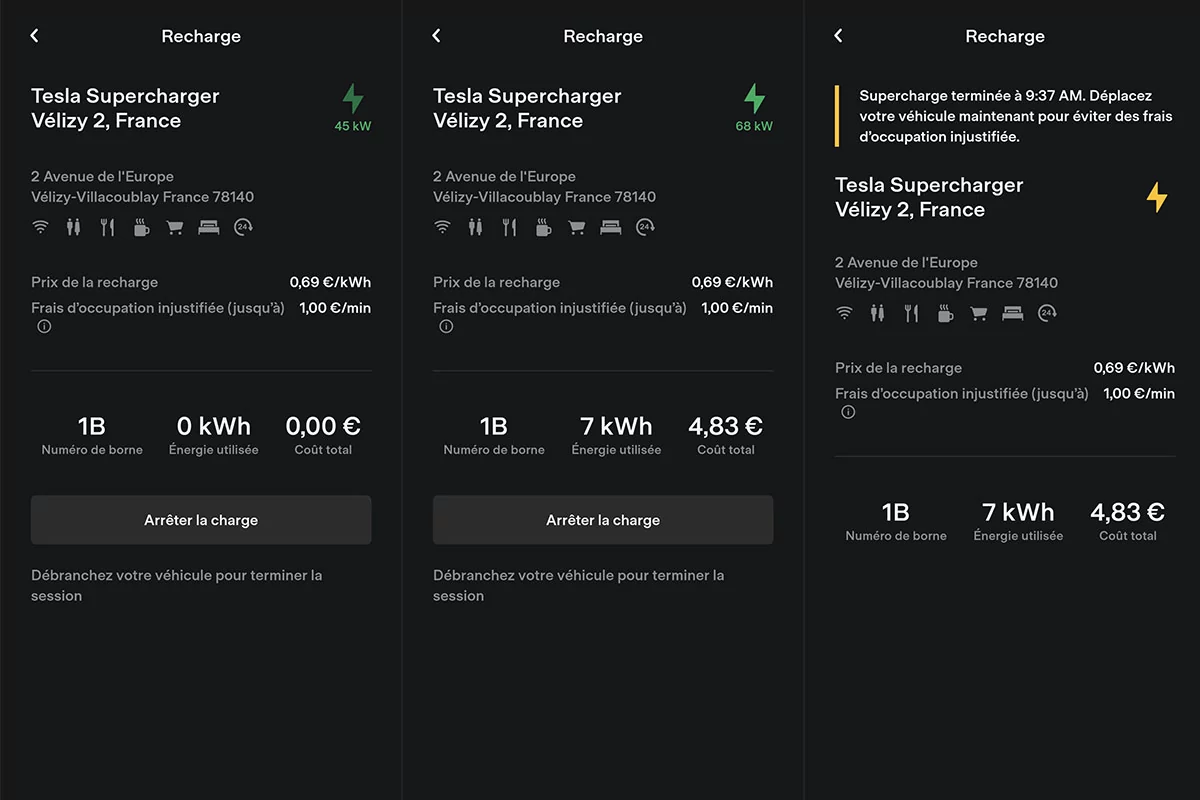
Task: Tap the 24-hour icon on 68 kW screen
Action: [x=646, y=227]
